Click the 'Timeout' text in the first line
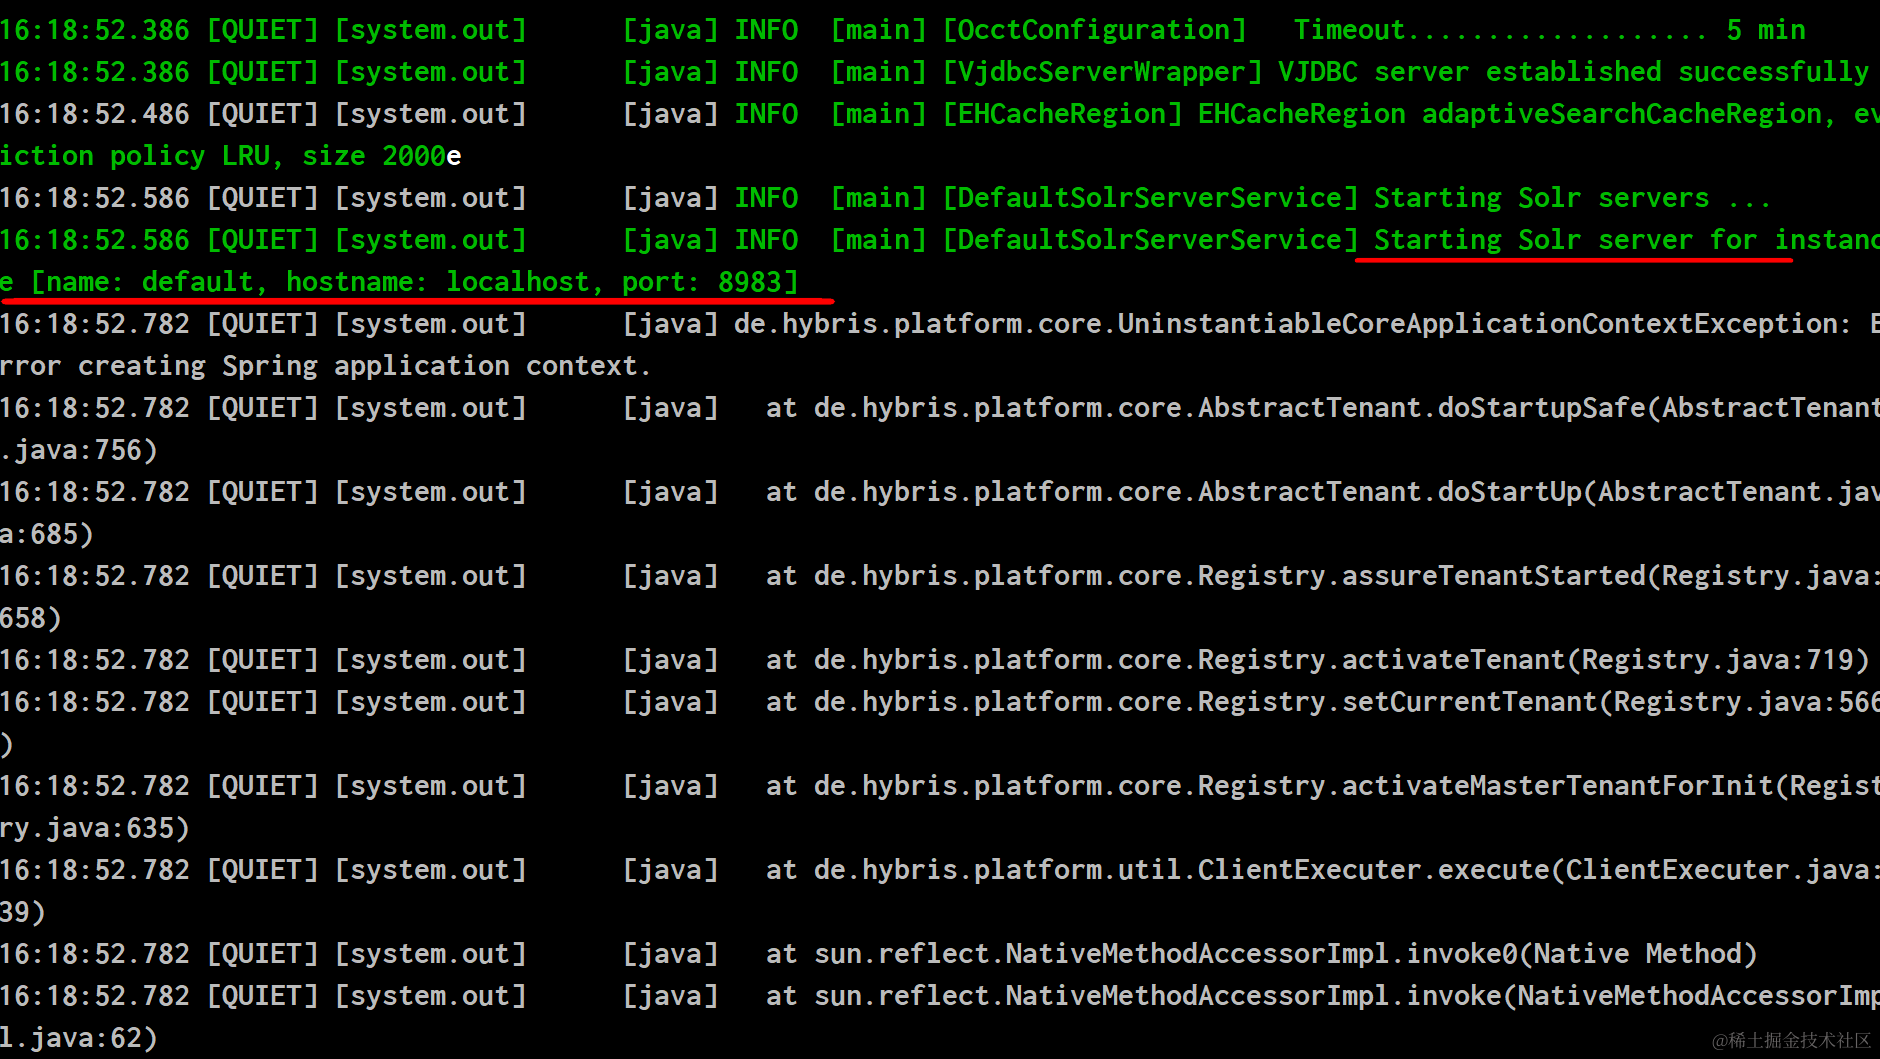 coord(1350,30)
